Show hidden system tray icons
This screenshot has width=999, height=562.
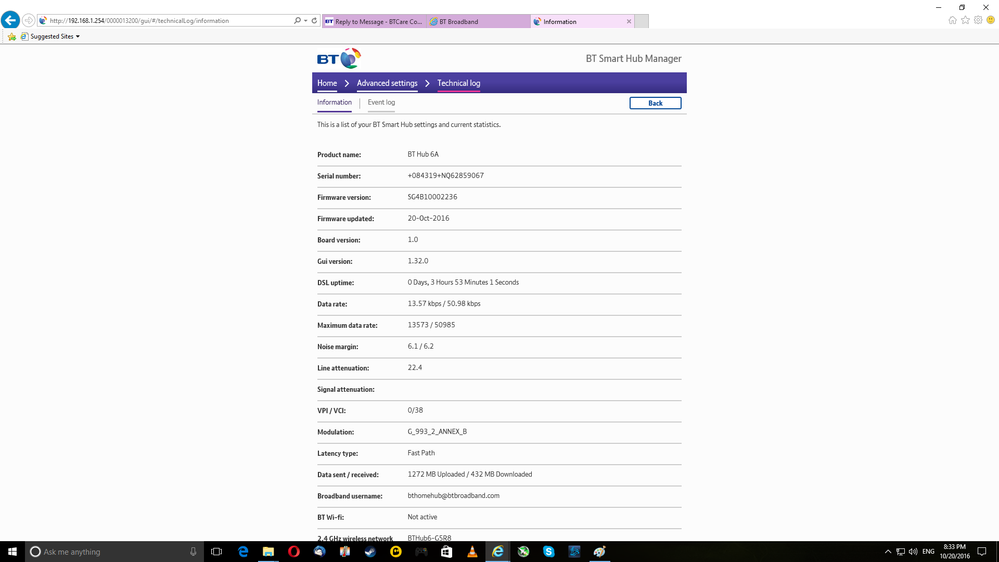[888, 552]
